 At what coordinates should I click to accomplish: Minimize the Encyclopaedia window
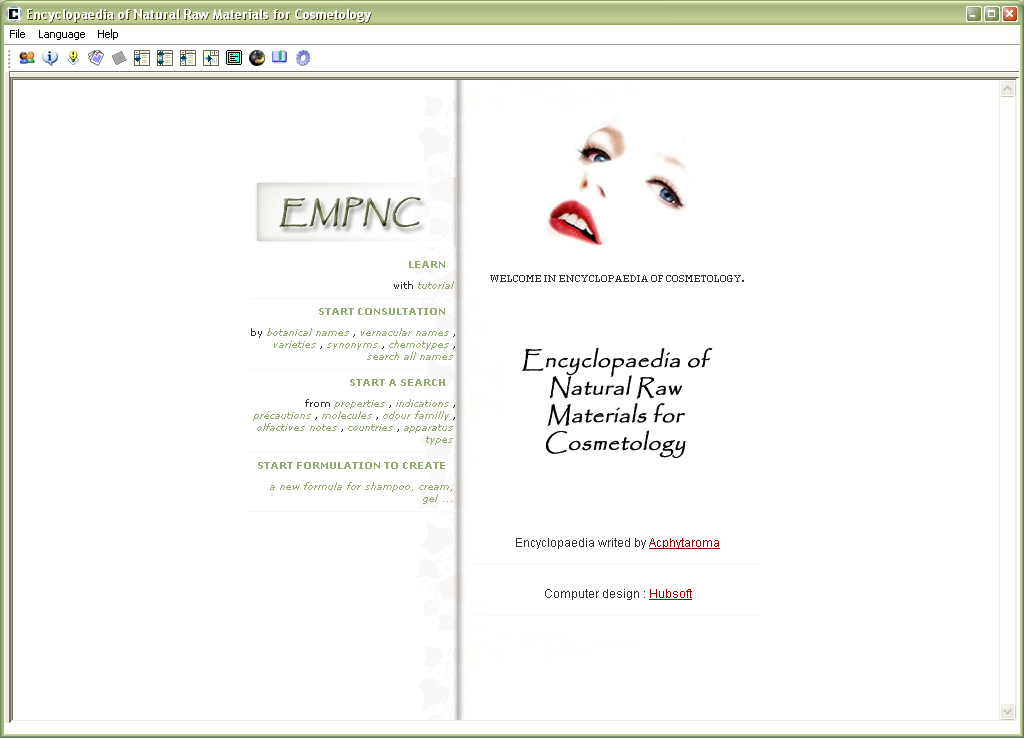tap(974, 14)
